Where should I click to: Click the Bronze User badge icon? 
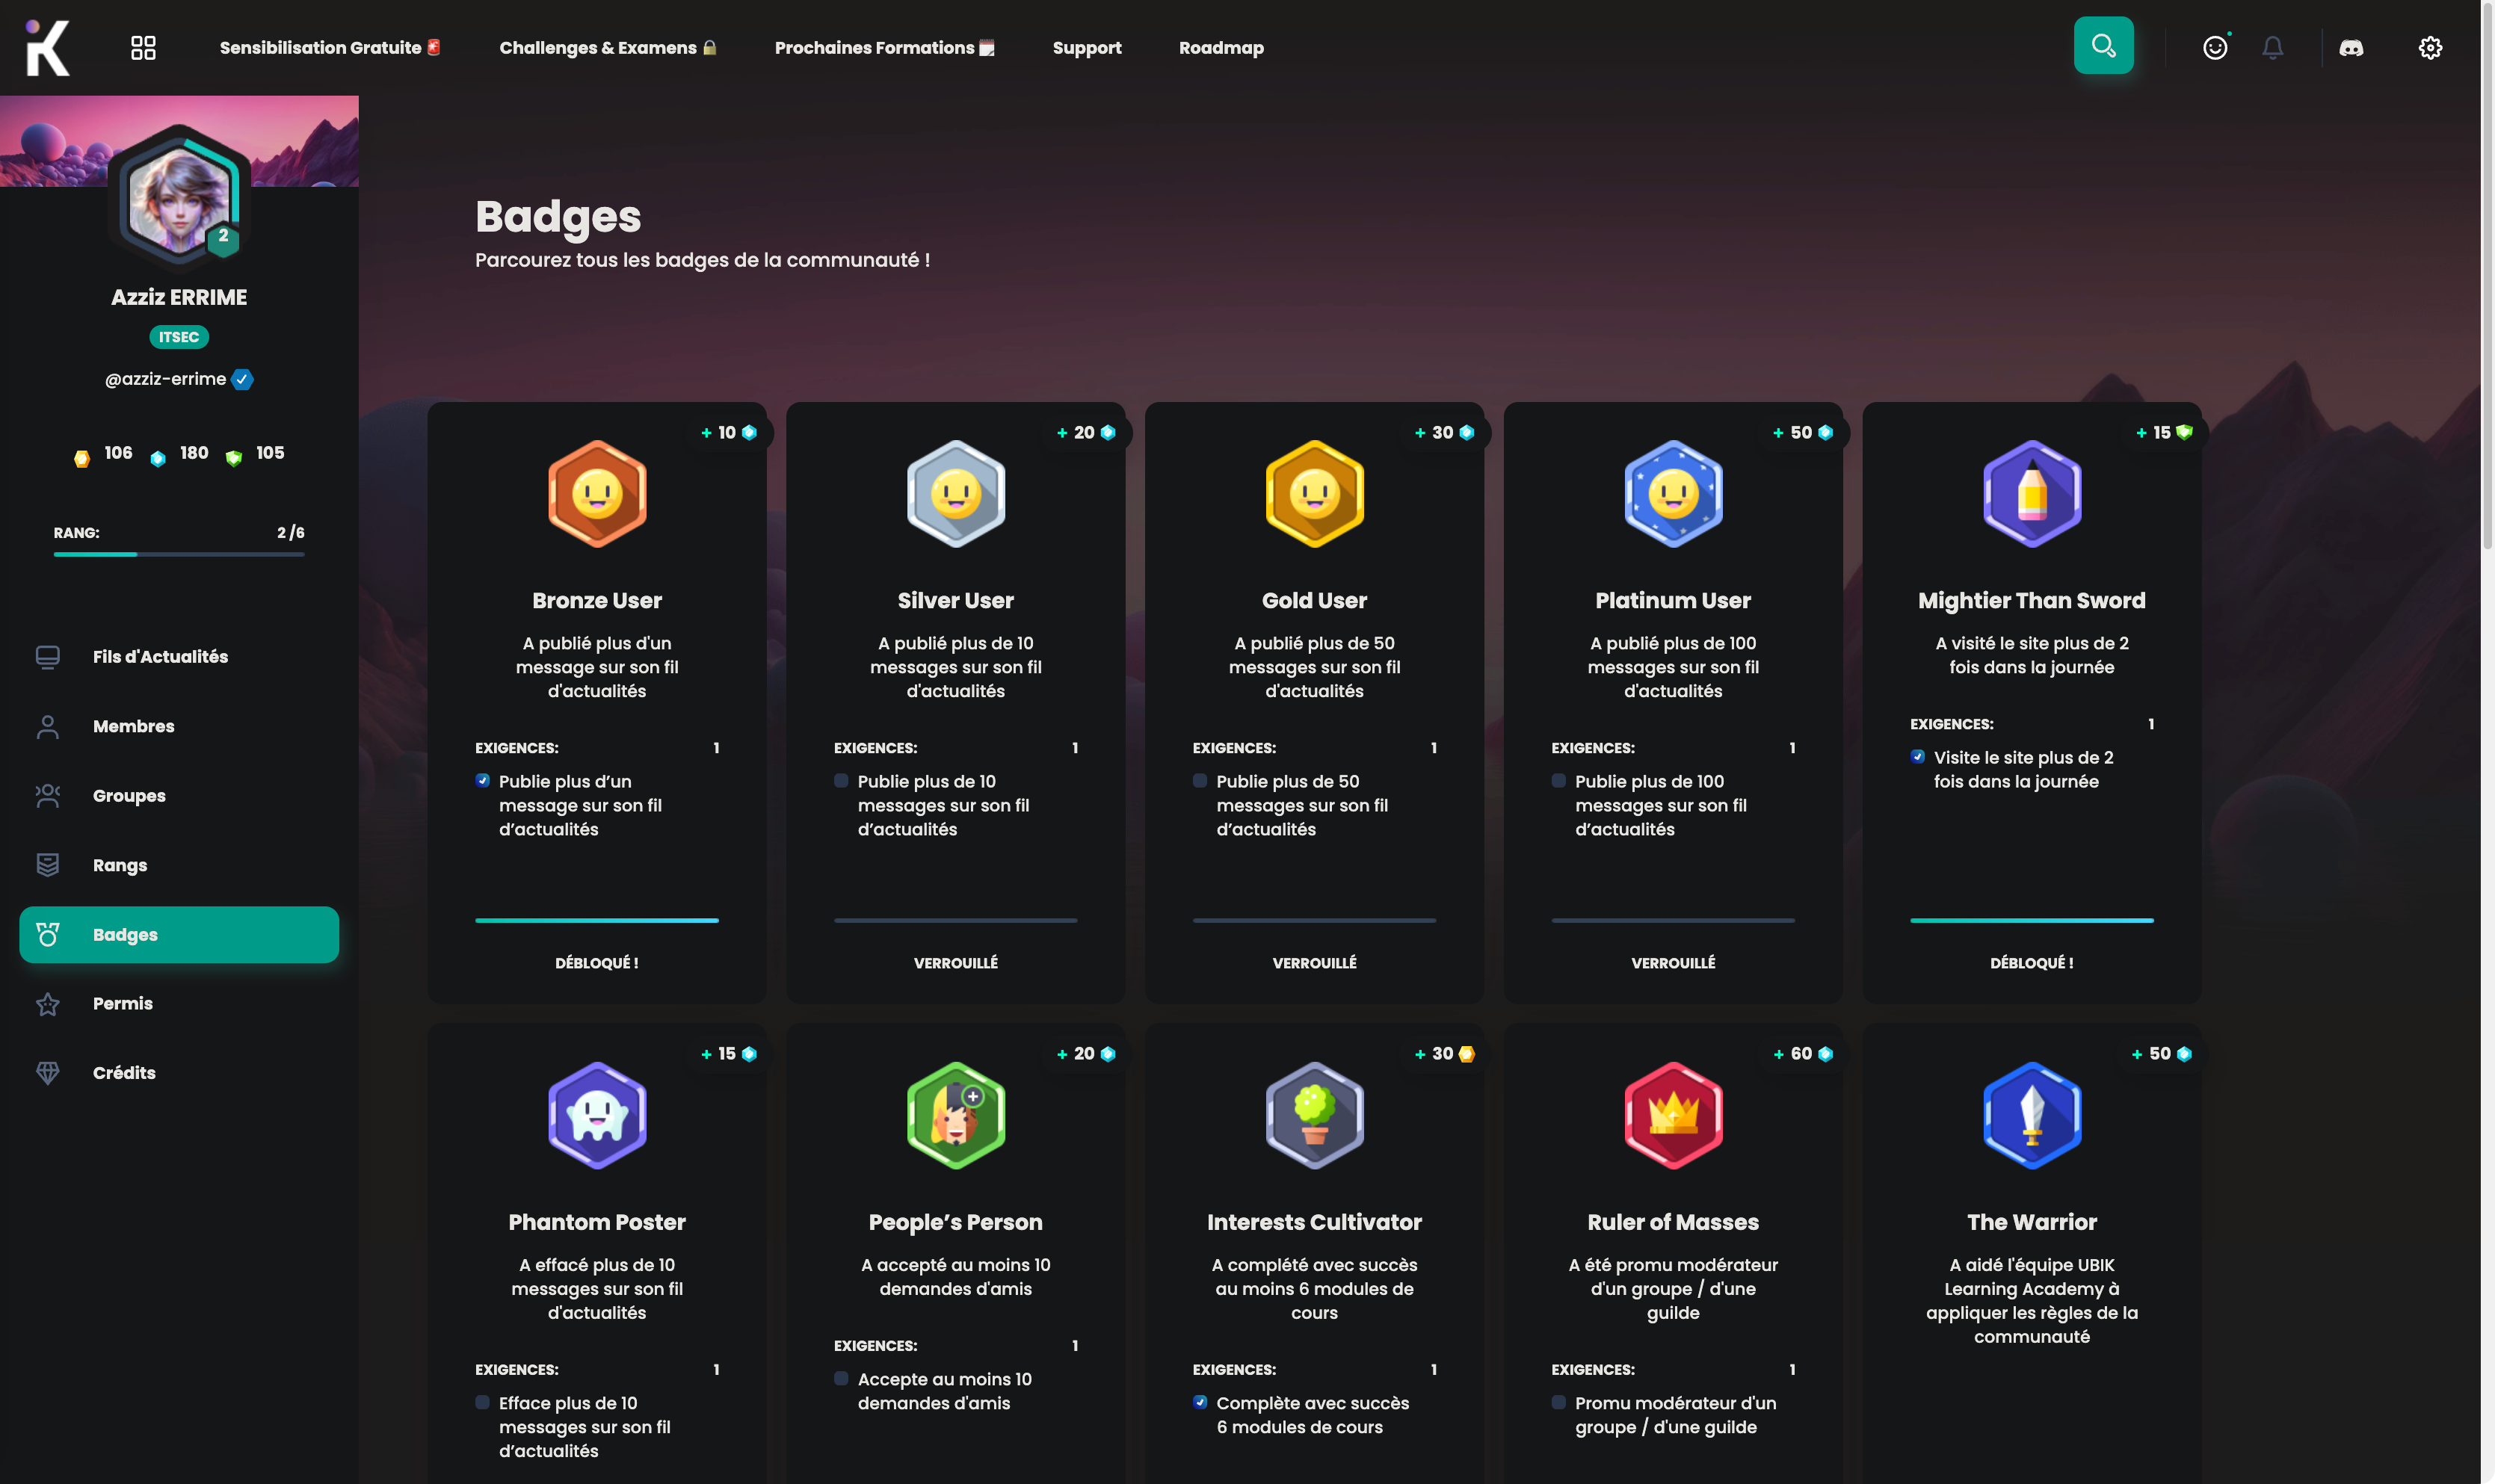coord(597,494)
